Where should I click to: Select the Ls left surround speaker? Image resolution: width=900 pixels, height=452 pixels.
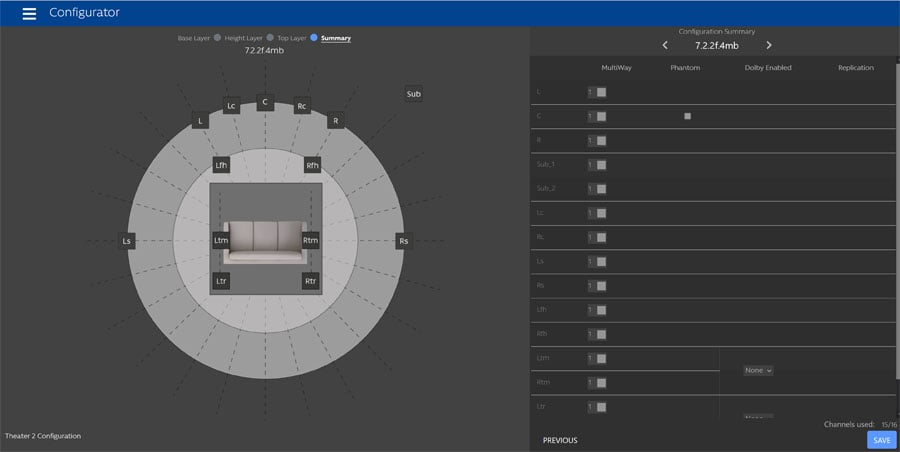[127, 241]
